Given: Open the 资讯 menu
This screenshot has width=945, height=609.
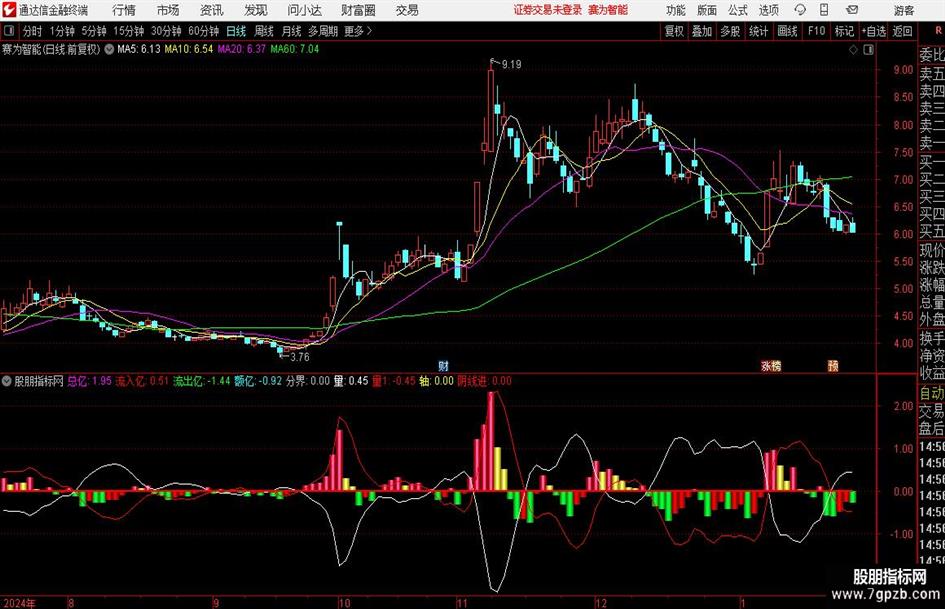Looking at the screenshot, I should tap(212, 10).
